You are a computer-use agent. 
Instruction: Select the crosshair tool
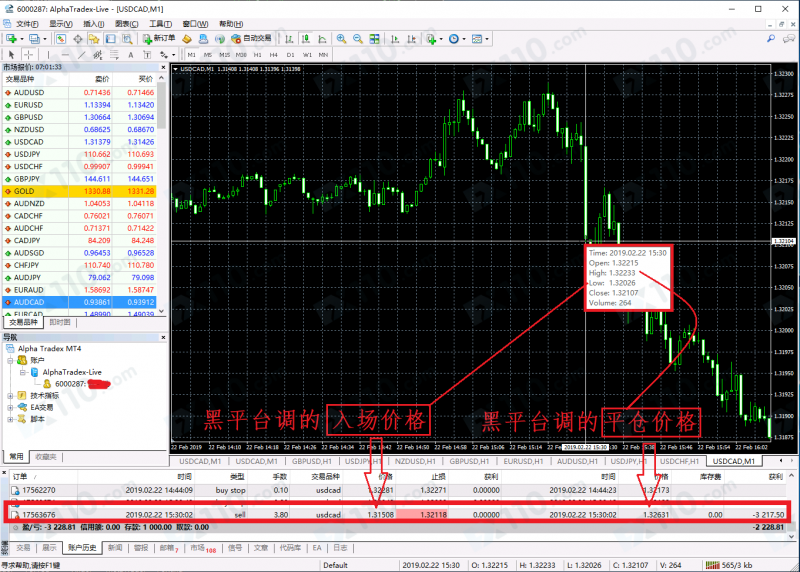[x=23, y=54]
